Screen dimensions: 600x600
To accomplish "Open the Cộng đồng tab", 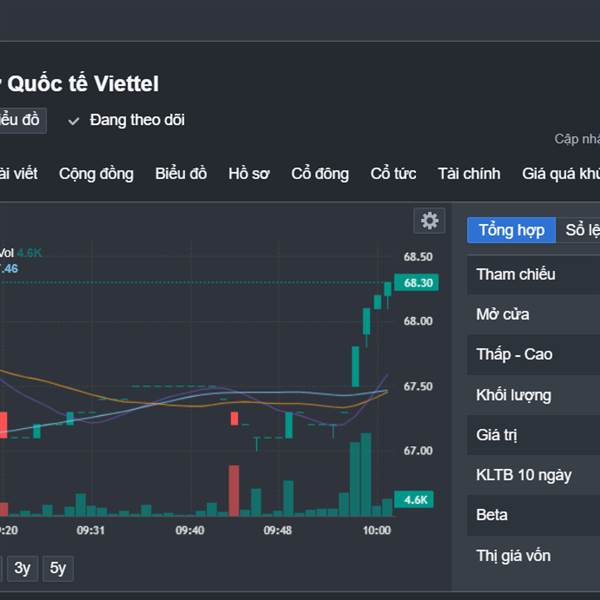I will pyautogui.click(x=96, y=174).
